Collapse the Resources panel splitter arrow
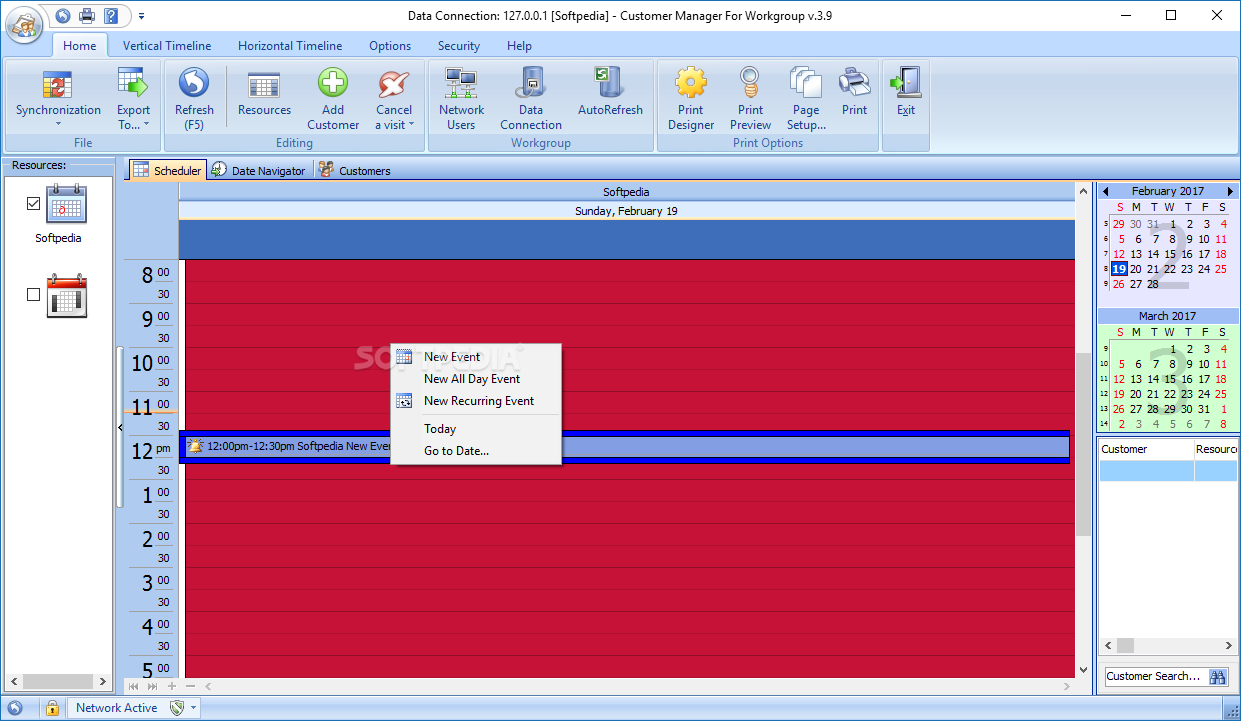 [x=121, y=427]
